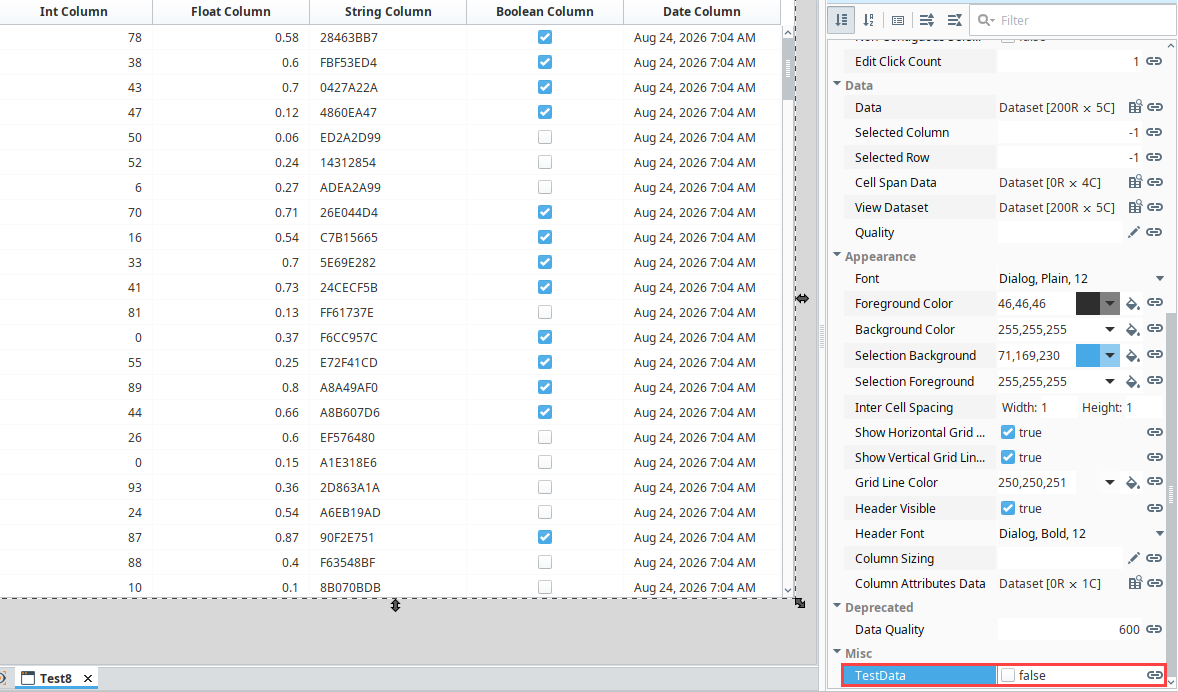Sort table by Float Column header
Viewport: 1178px width, 692px height.
[231, 11]
